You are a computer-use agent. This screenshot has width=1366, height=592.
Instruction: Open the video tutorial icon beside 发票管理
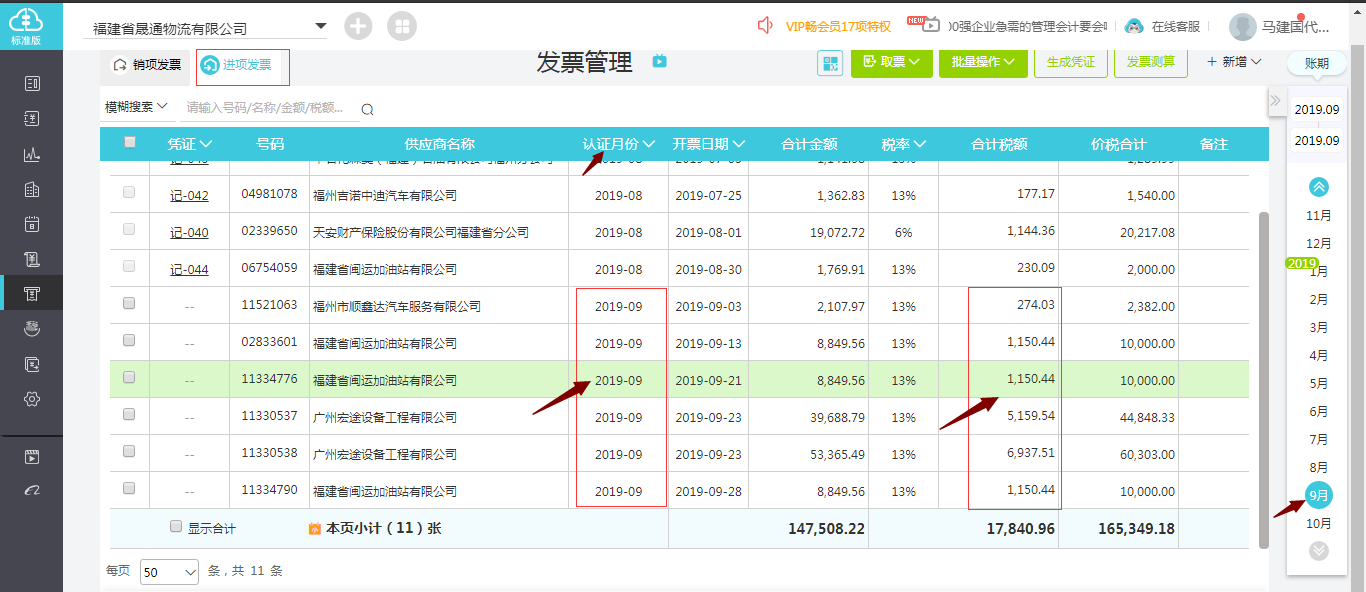coord(660,62)
